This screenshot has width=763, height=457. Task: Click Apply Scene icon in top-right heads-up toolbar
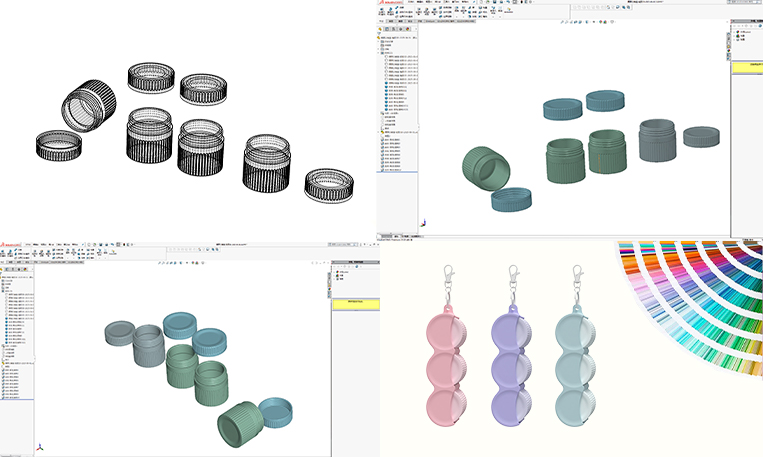(605, 22)
